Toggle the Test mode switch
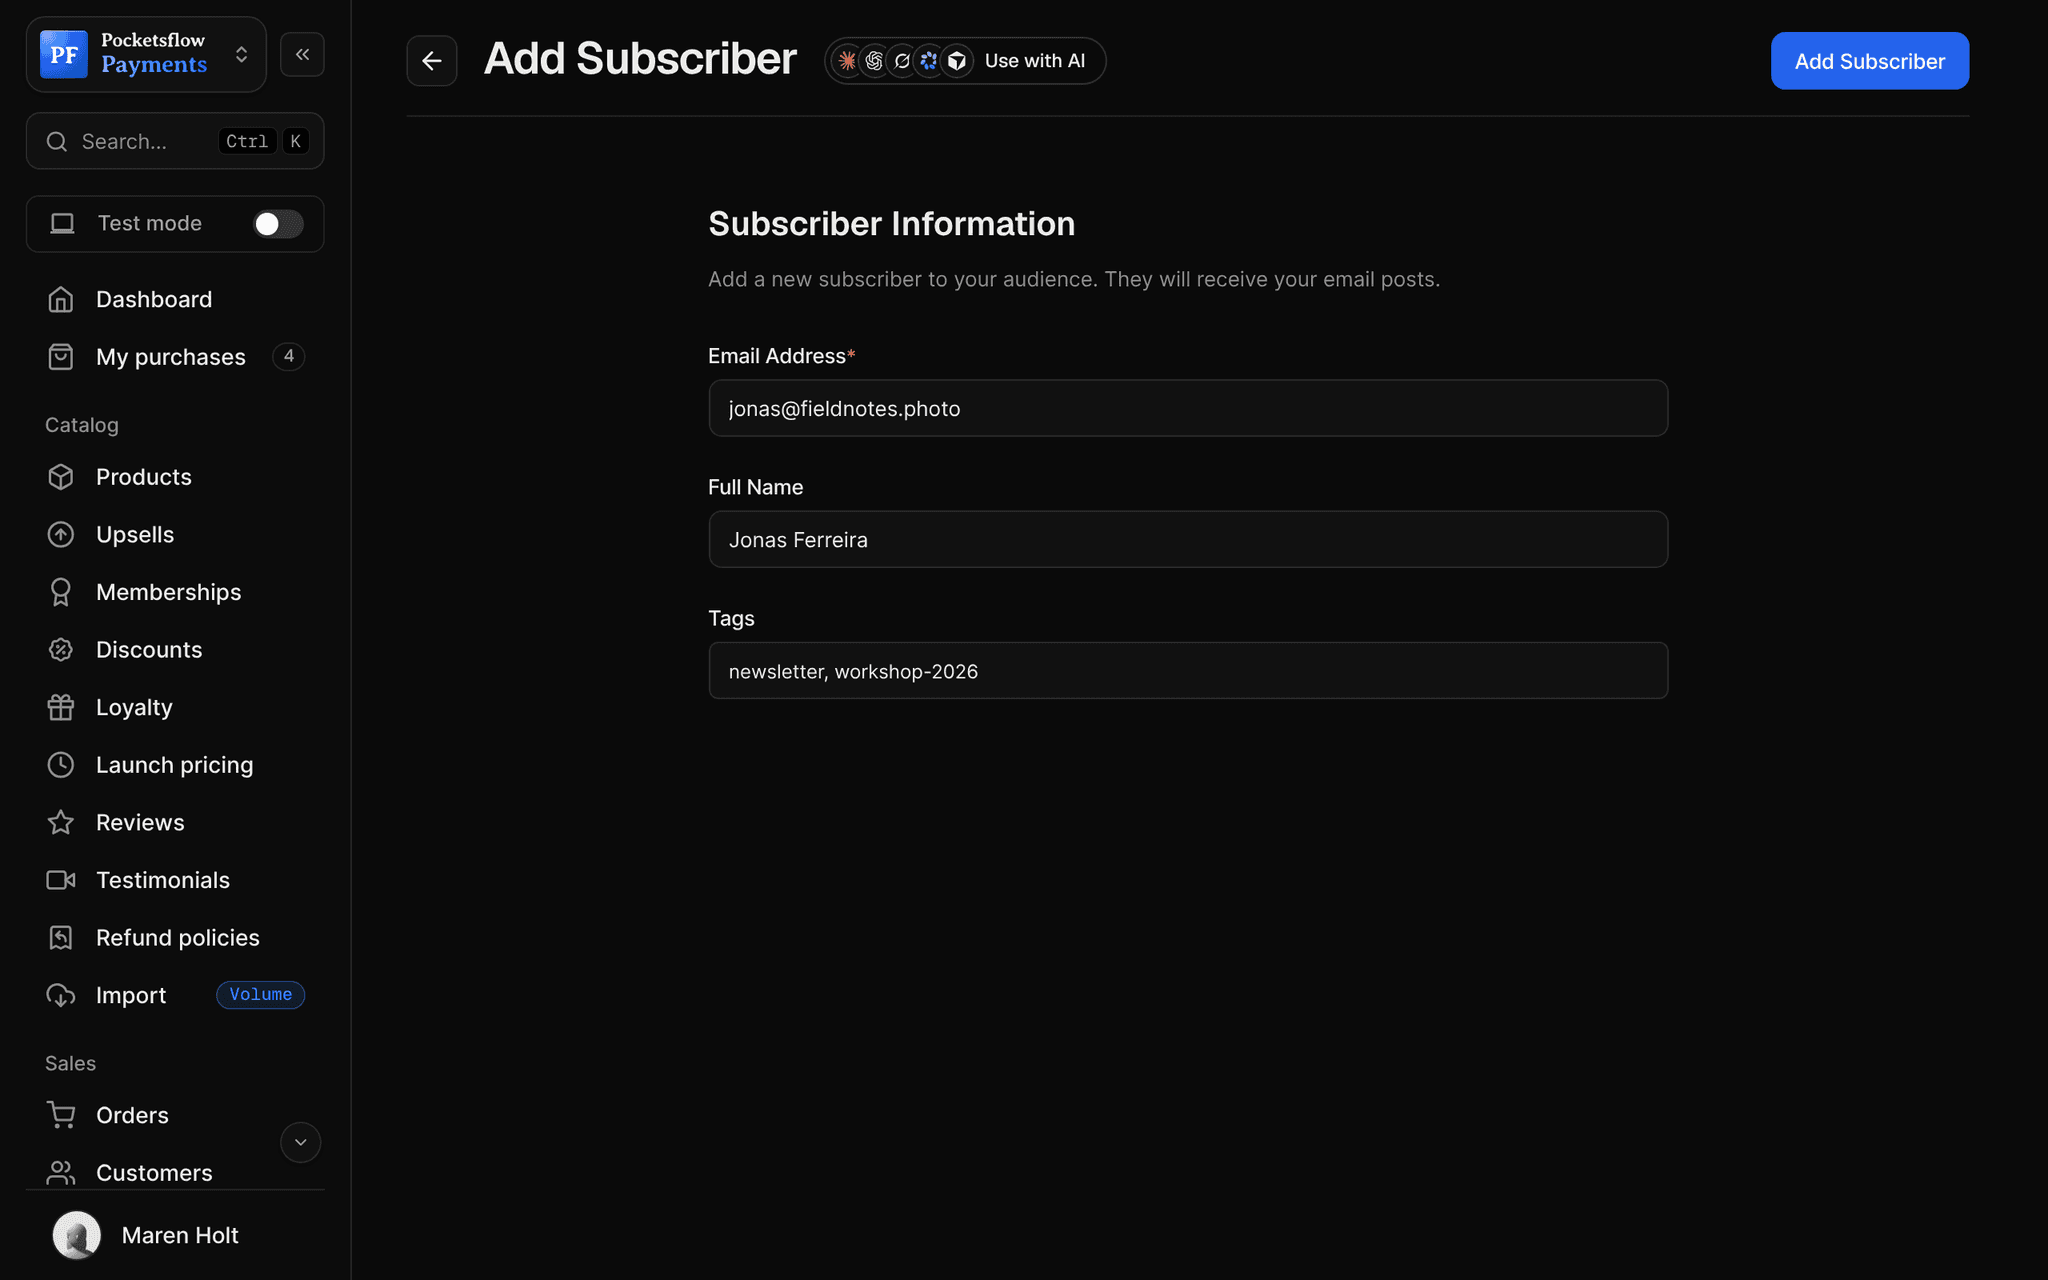This screenshot has width=2048, height=1280. 278,224
